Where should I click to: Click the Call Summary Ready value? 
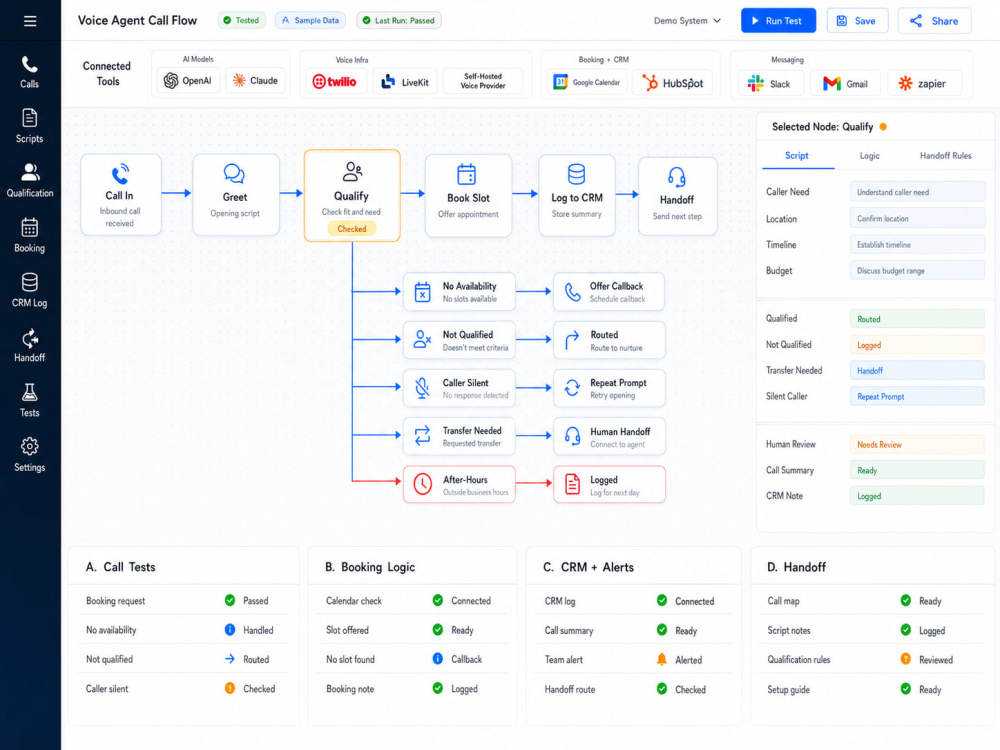coord(917,470)
